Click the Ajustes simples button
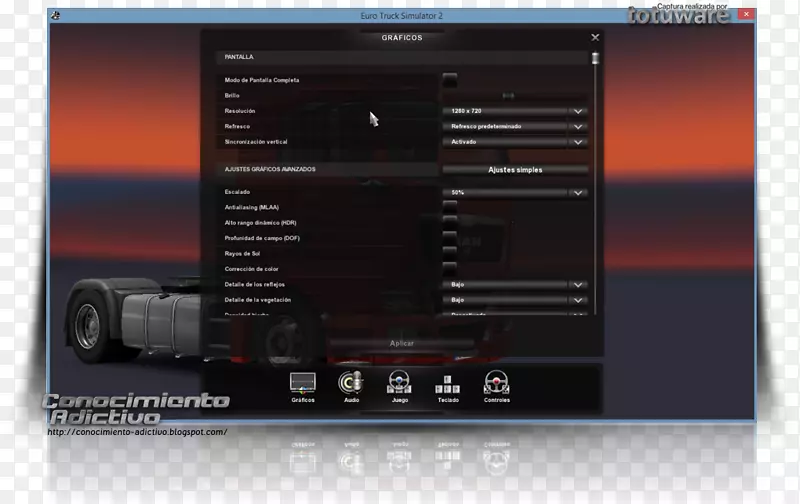800x504 pixels. coord(514,170)
